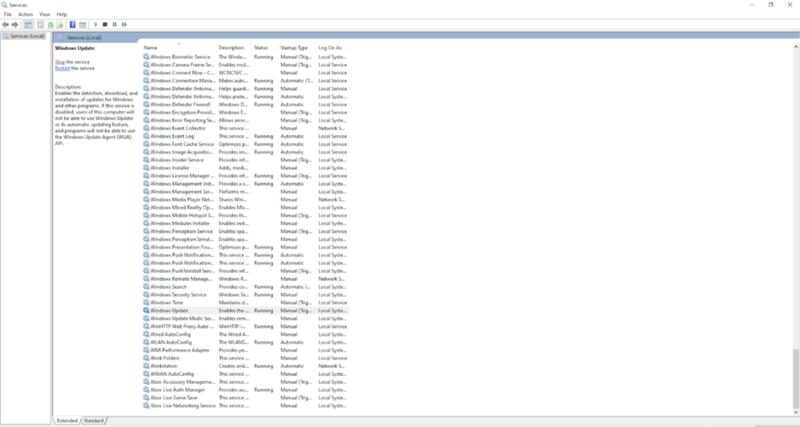Click the Windows Update gear icon
The image size is (800, 427).
(146, 310)
